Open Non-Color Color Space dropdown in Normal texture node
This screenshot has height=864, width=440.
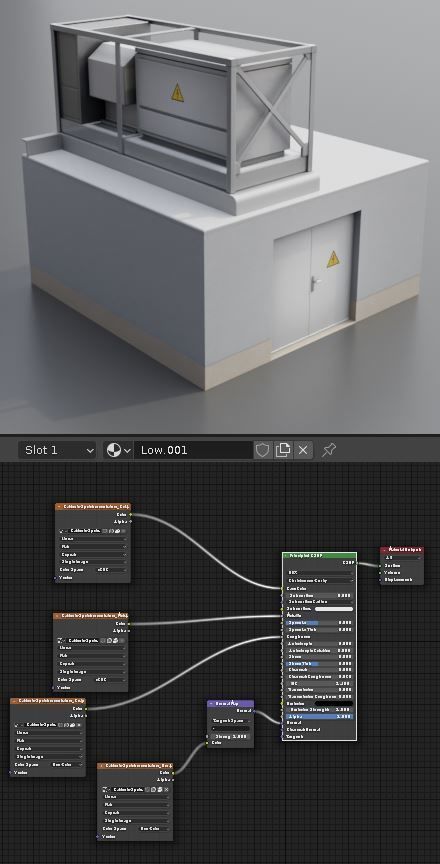(x=154, y=829)
